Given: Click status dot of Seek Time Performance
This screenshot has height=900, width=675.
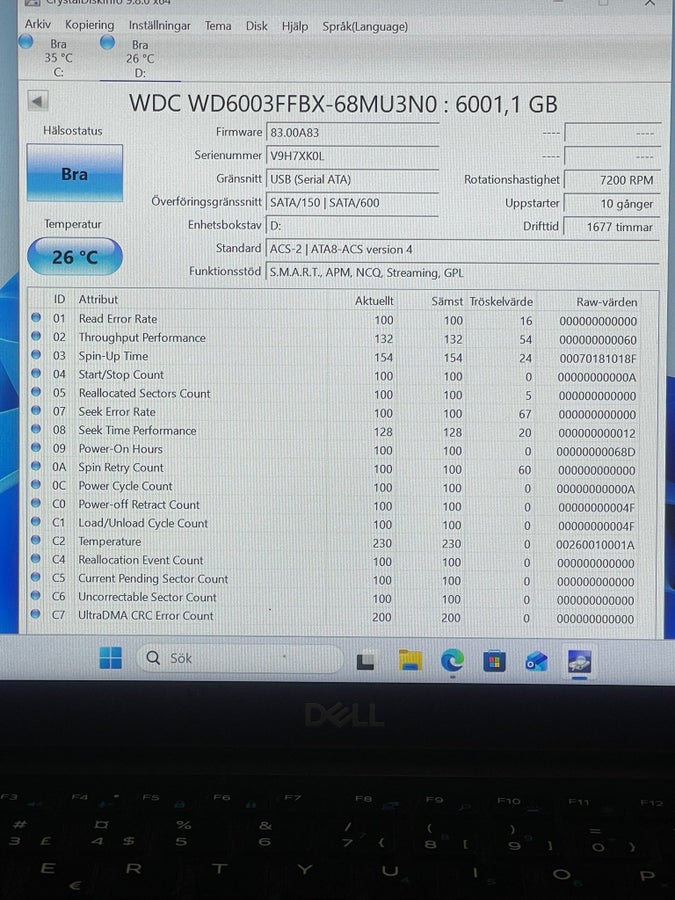Looking at the screenshot, I should point(36,428).
